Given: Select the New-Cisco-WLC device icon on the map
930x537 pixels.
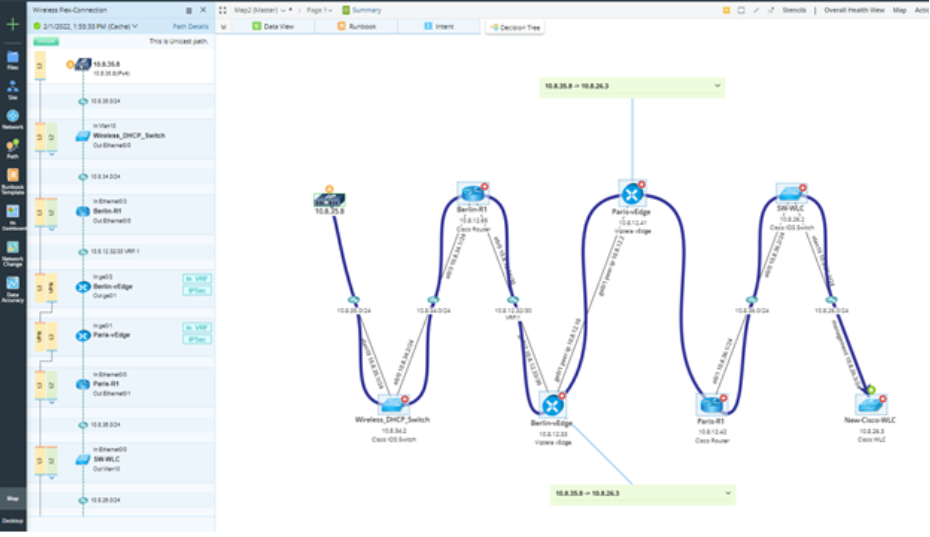Looking at the screenshot, I should (868, 402).
